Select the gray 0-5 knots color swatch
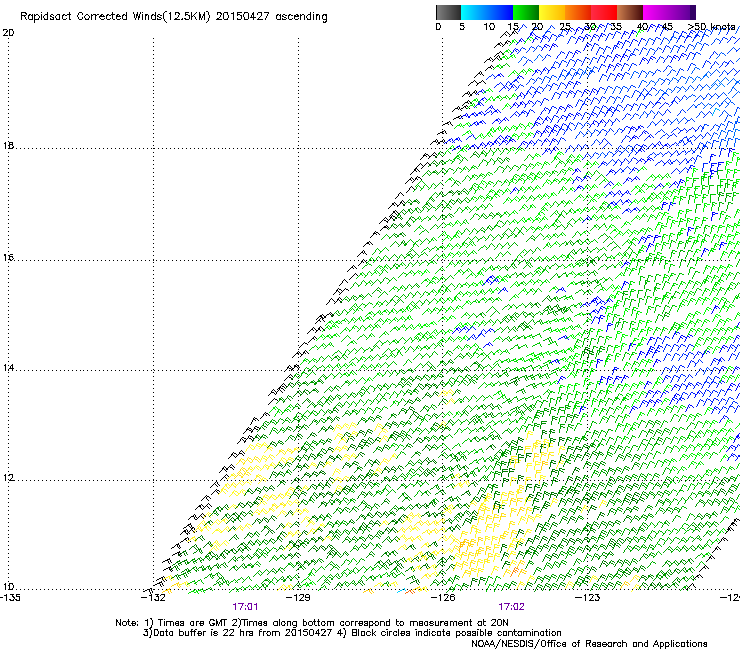740x650 pixels. pyautogui.click(x=448, y=12)
